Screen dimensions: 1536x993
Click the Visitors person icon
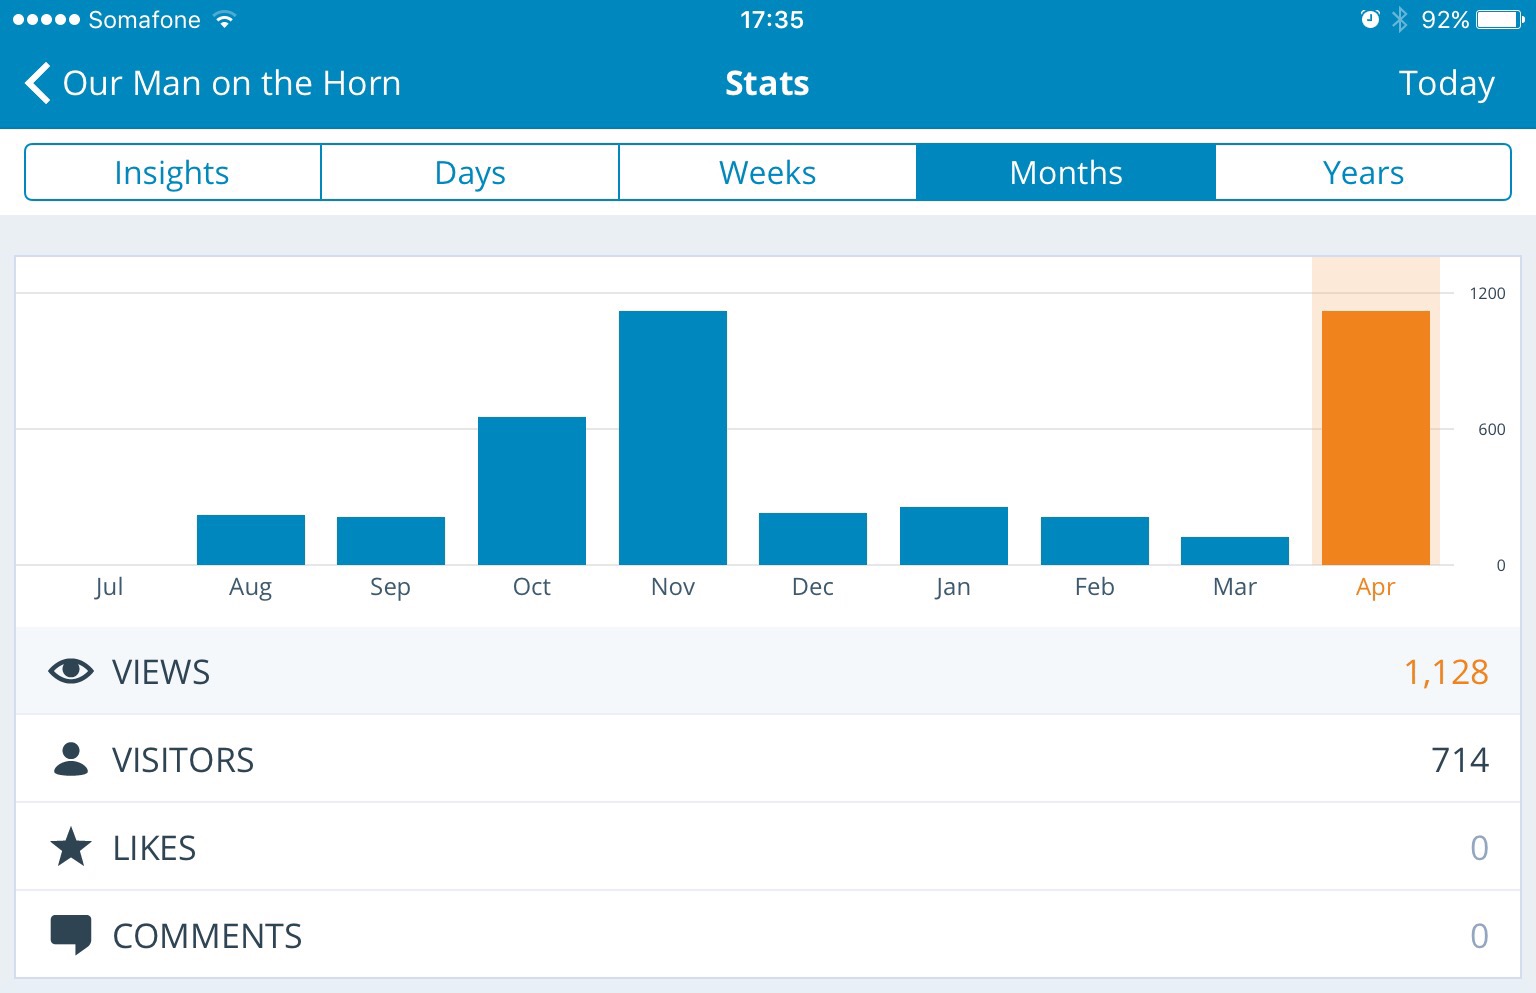[71, 760]
